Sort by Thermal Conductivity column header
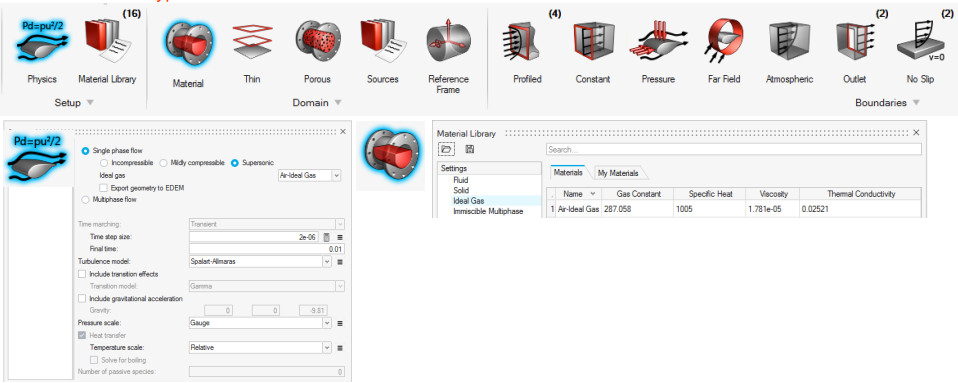This screenshot has height=383, width=958. pos(861,194)
